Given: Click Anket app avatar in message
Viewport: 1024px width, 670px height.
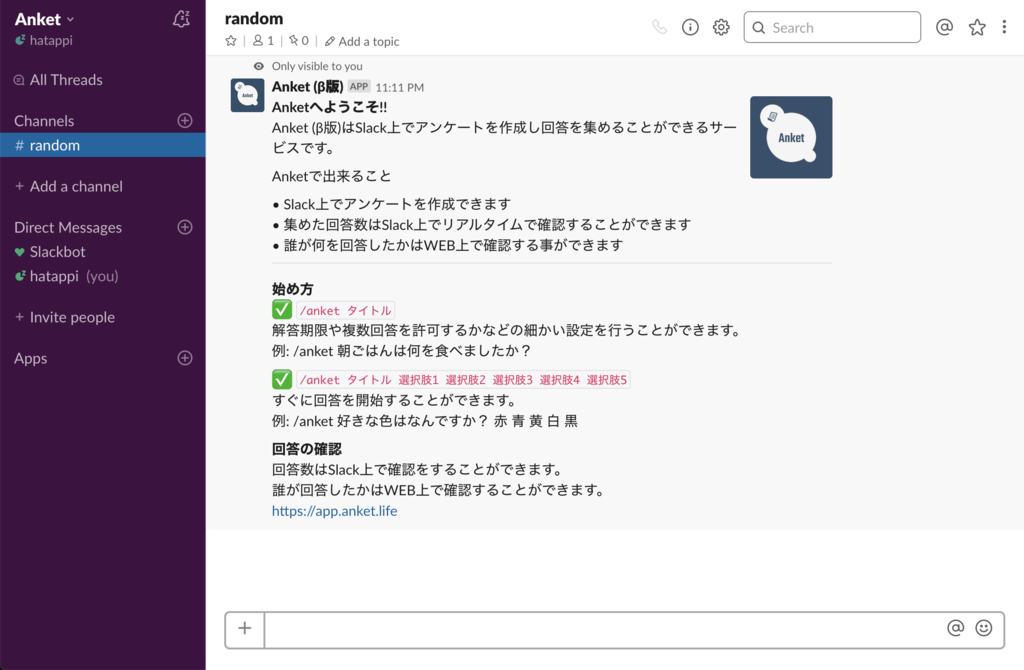Looking at the screenshot, I should 248,95.
